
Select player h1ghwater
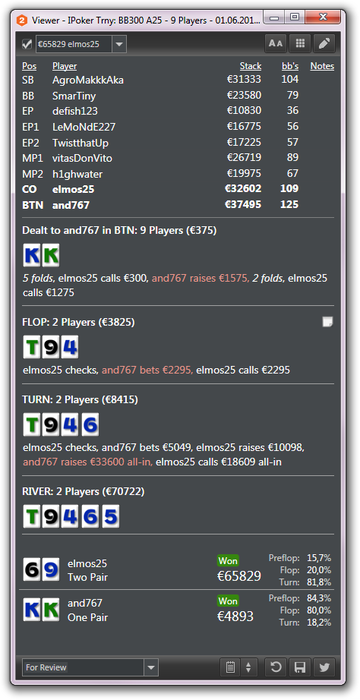pyautogui.click(x=78, y=174)
